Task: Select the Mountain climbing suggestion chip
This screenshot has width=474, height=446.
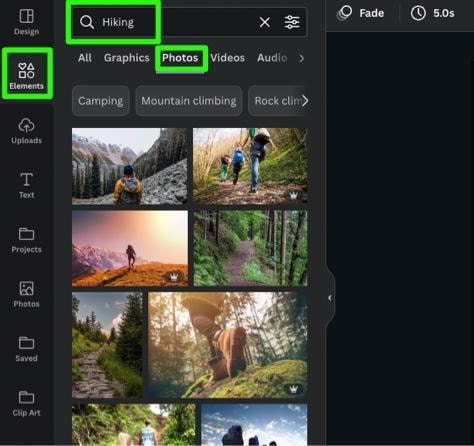Action: point(189,101)
